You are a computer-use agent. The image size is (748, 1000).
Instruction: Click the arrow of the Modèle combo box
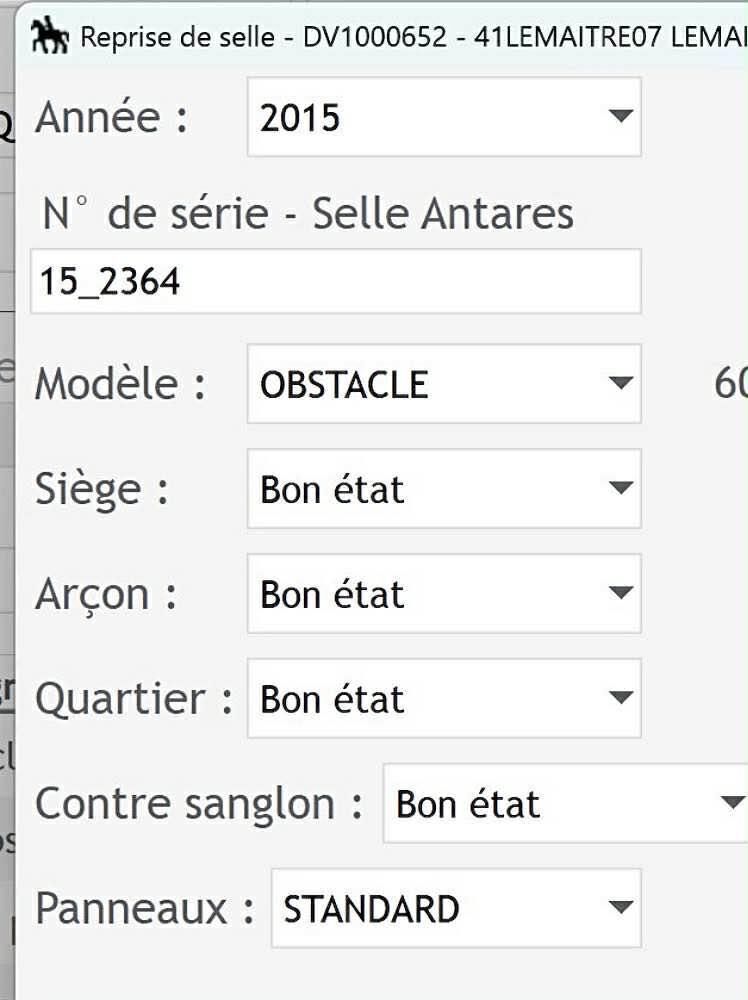pos(621,383)
